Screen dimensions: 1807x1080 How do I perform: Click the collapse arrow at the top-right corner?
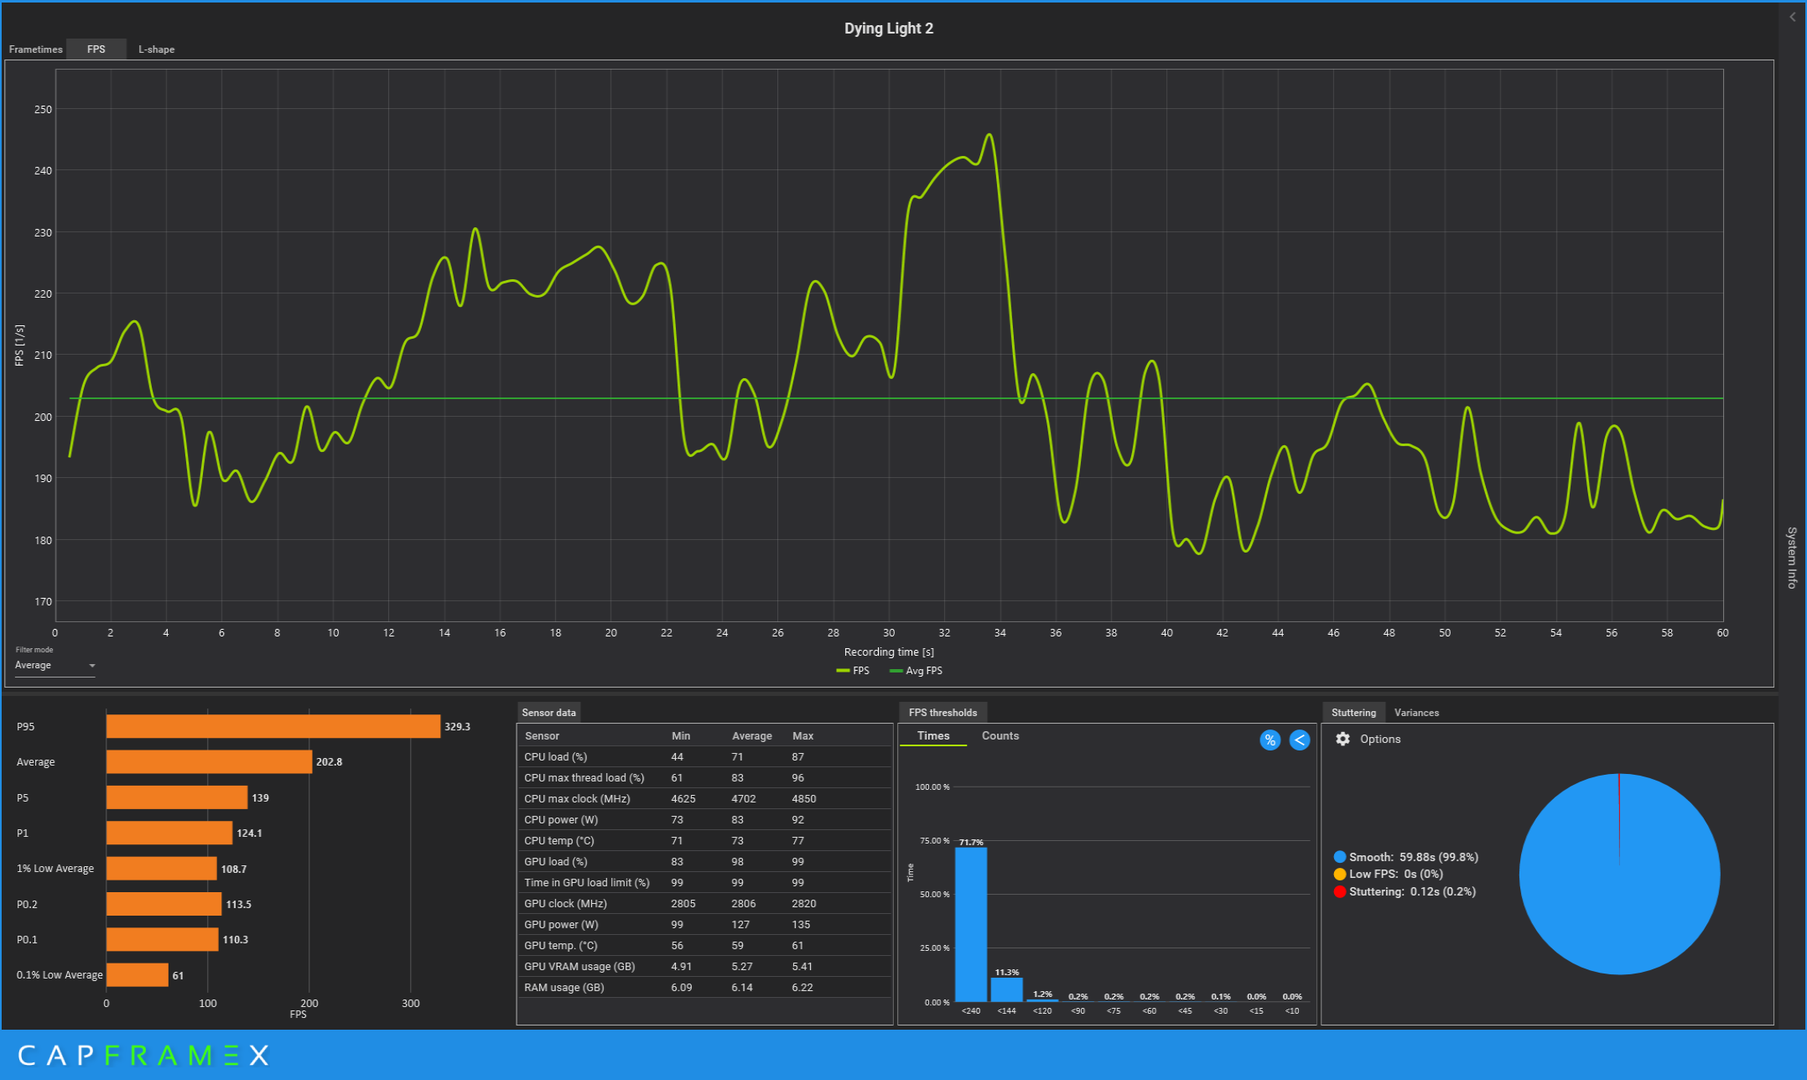(1792, 17)
